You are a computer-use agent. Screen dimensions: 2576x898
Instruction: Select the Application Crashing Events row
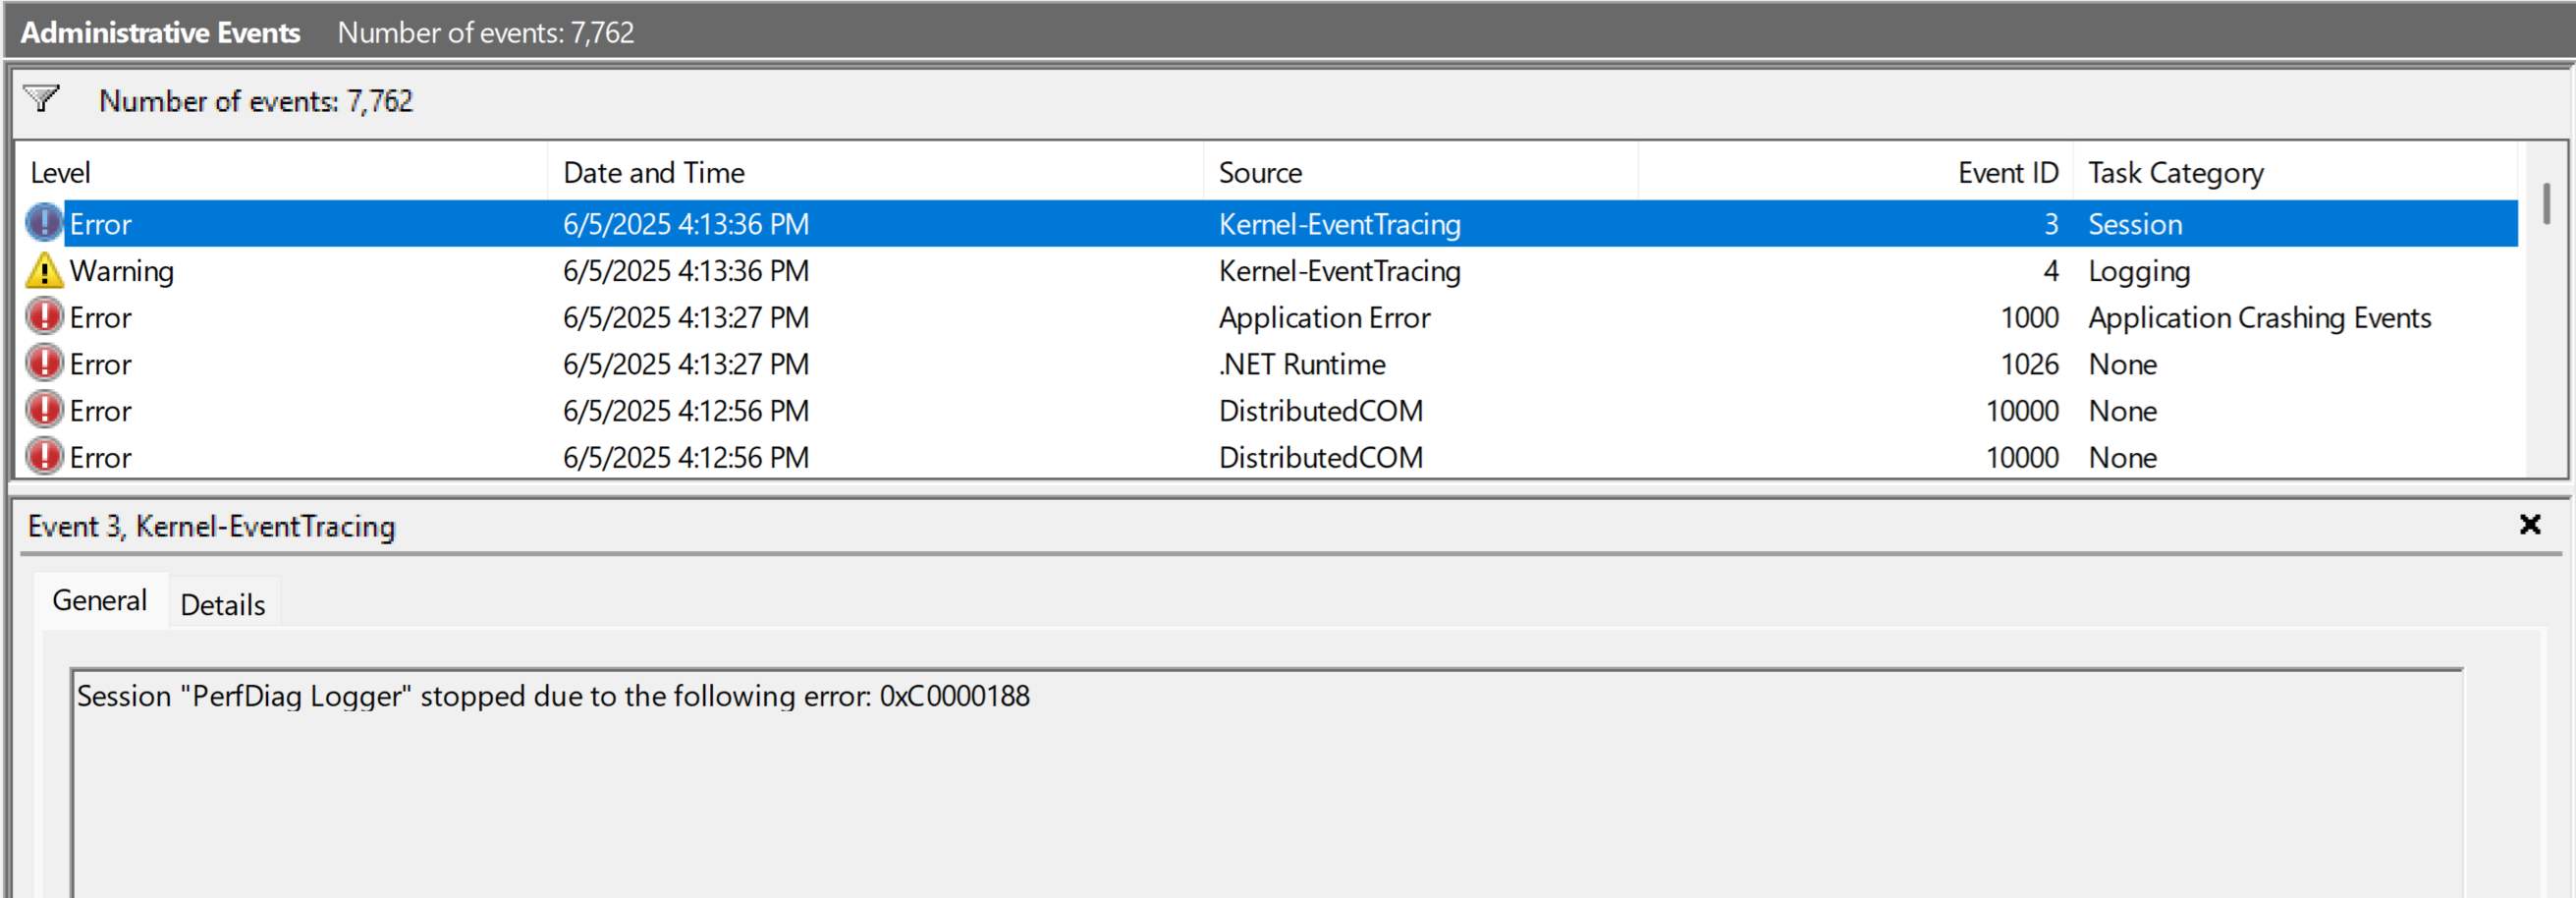(x=2258, y=318)
